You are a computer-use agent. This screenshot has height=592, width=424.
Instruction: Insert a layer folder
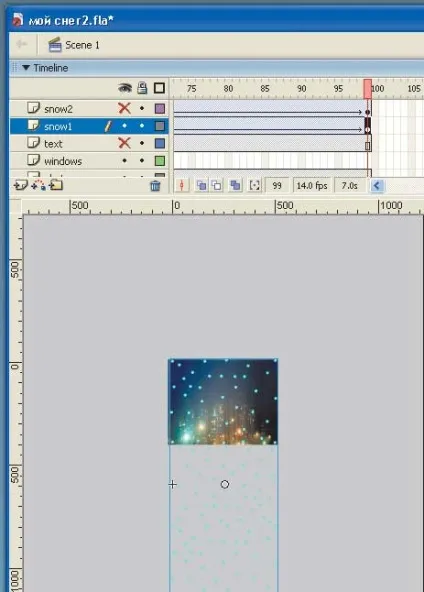(56, 185)
